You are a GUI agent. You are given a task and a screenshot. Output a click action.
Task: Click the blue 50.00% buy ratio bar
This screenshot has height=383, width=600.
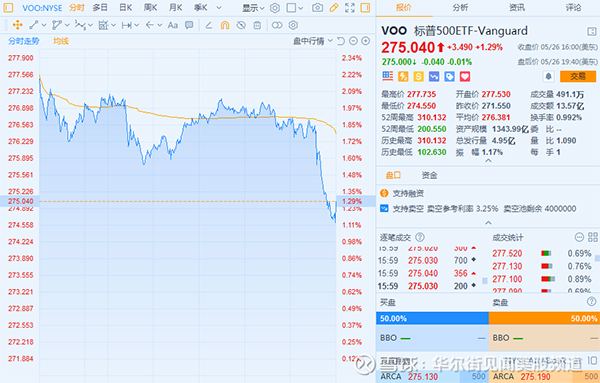tap(432, 318)
